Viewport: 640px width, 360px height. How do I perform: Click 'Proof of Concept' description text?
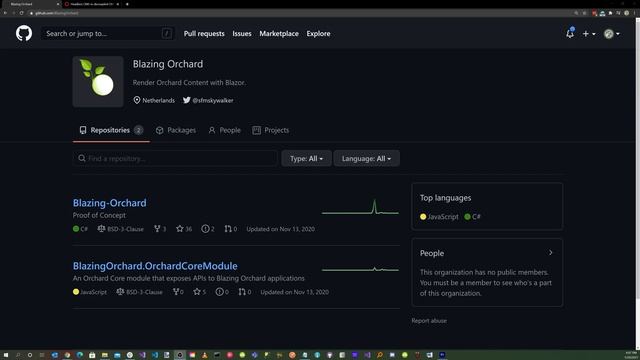pyautogui.click(x=99, y=215)
